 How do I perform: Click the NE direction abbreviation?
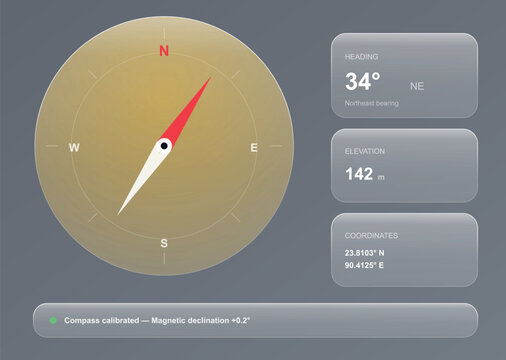tap(417, 86)
